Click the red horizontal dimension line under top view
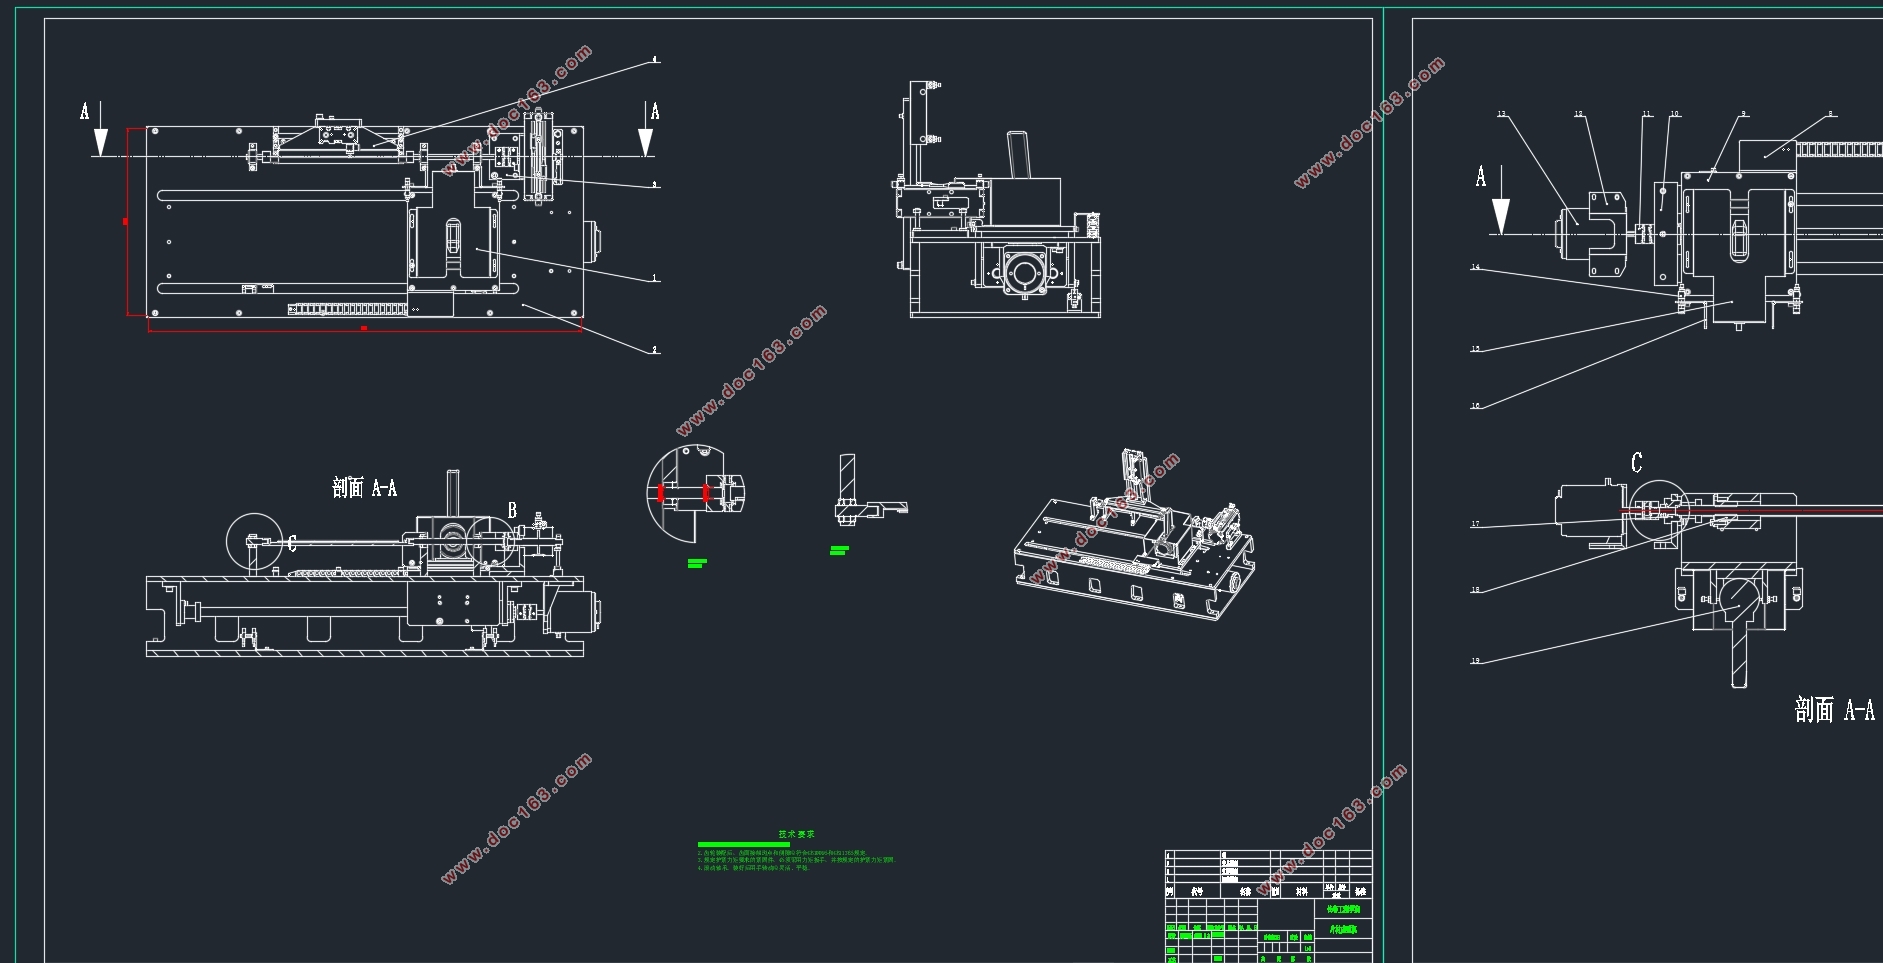 tap(364, 329)
